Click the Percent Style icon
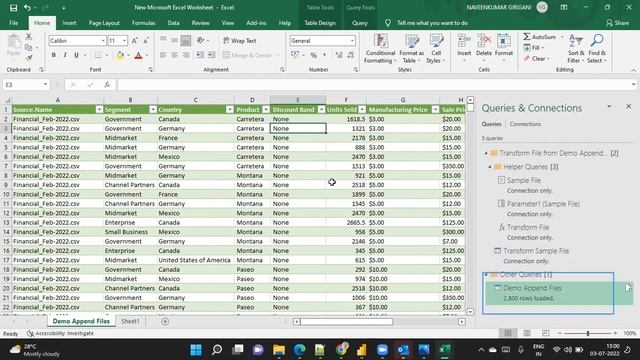 pos(313,55)
